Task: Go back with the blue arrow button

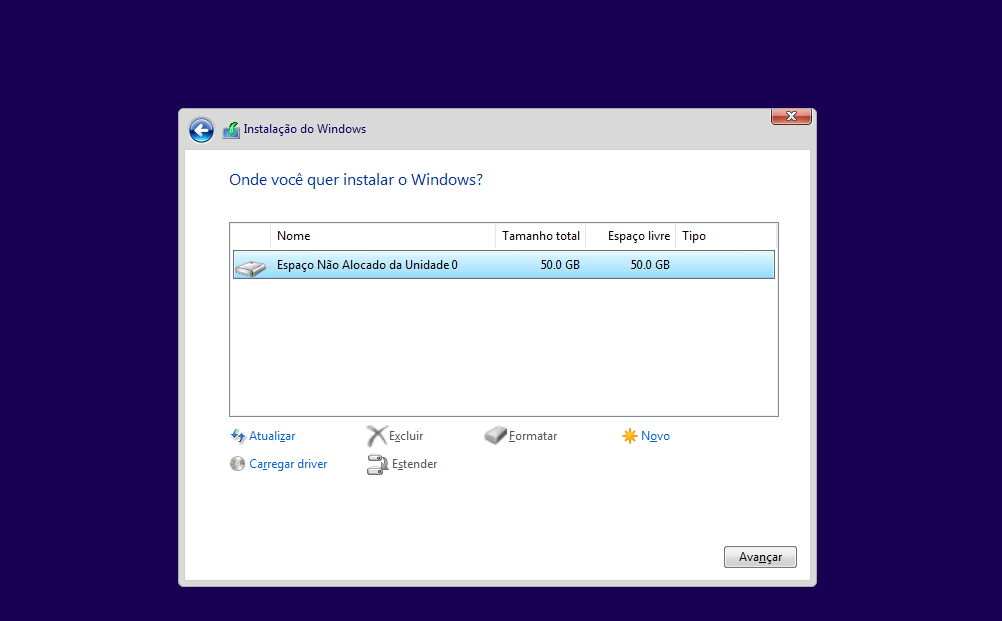Action: pos(201,130)
